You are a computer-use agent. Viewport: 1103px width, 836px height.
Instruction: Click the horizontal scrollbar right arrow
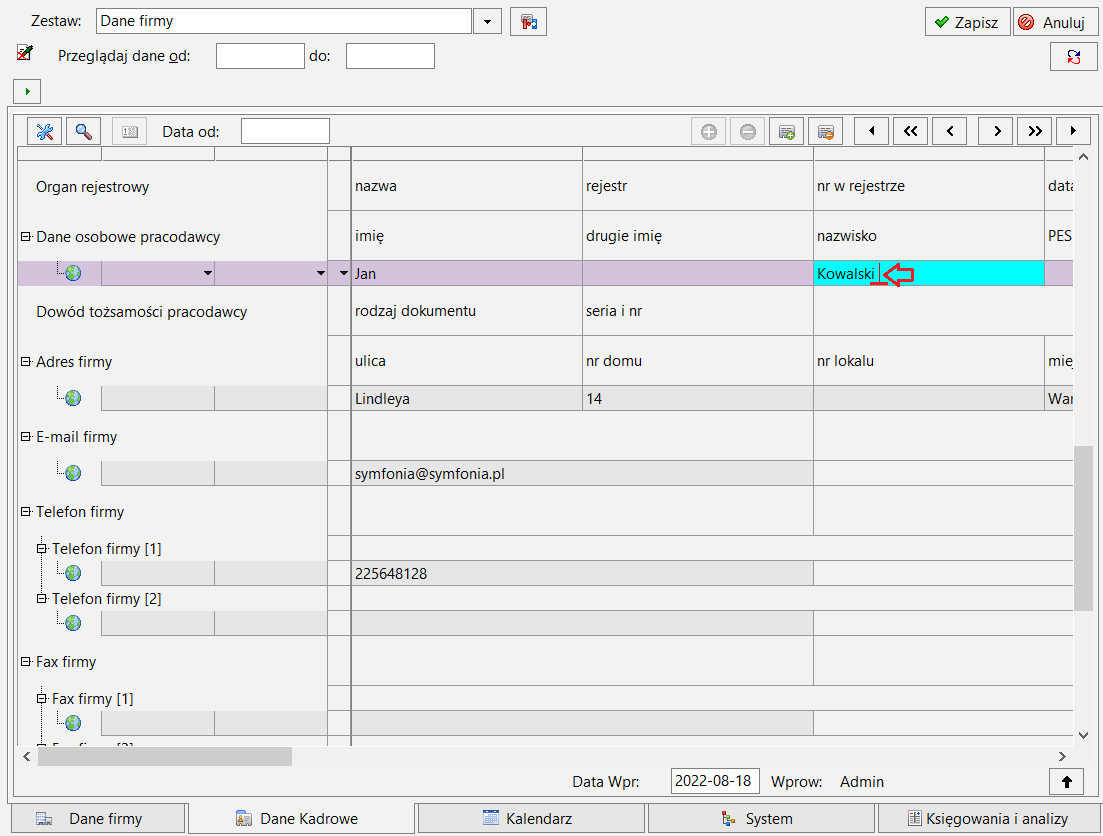(x=1061, y=756)
